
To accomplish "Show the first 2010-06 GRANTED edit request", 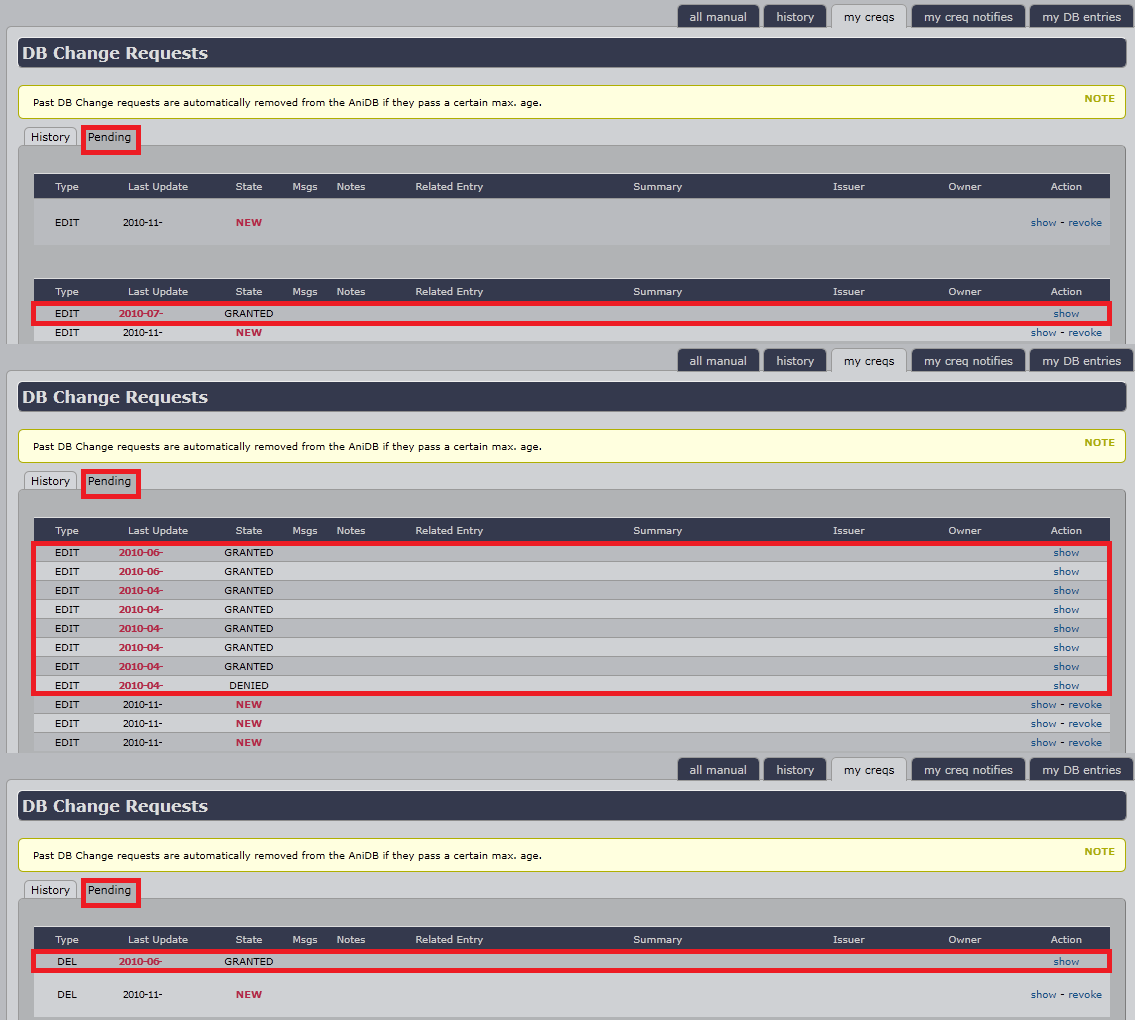I will tap(1065, 553).
